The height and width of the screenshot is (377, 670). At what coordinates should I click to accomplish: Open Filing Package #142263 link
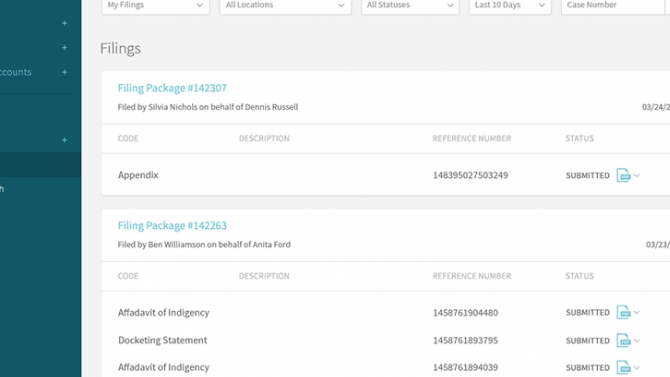172,226
